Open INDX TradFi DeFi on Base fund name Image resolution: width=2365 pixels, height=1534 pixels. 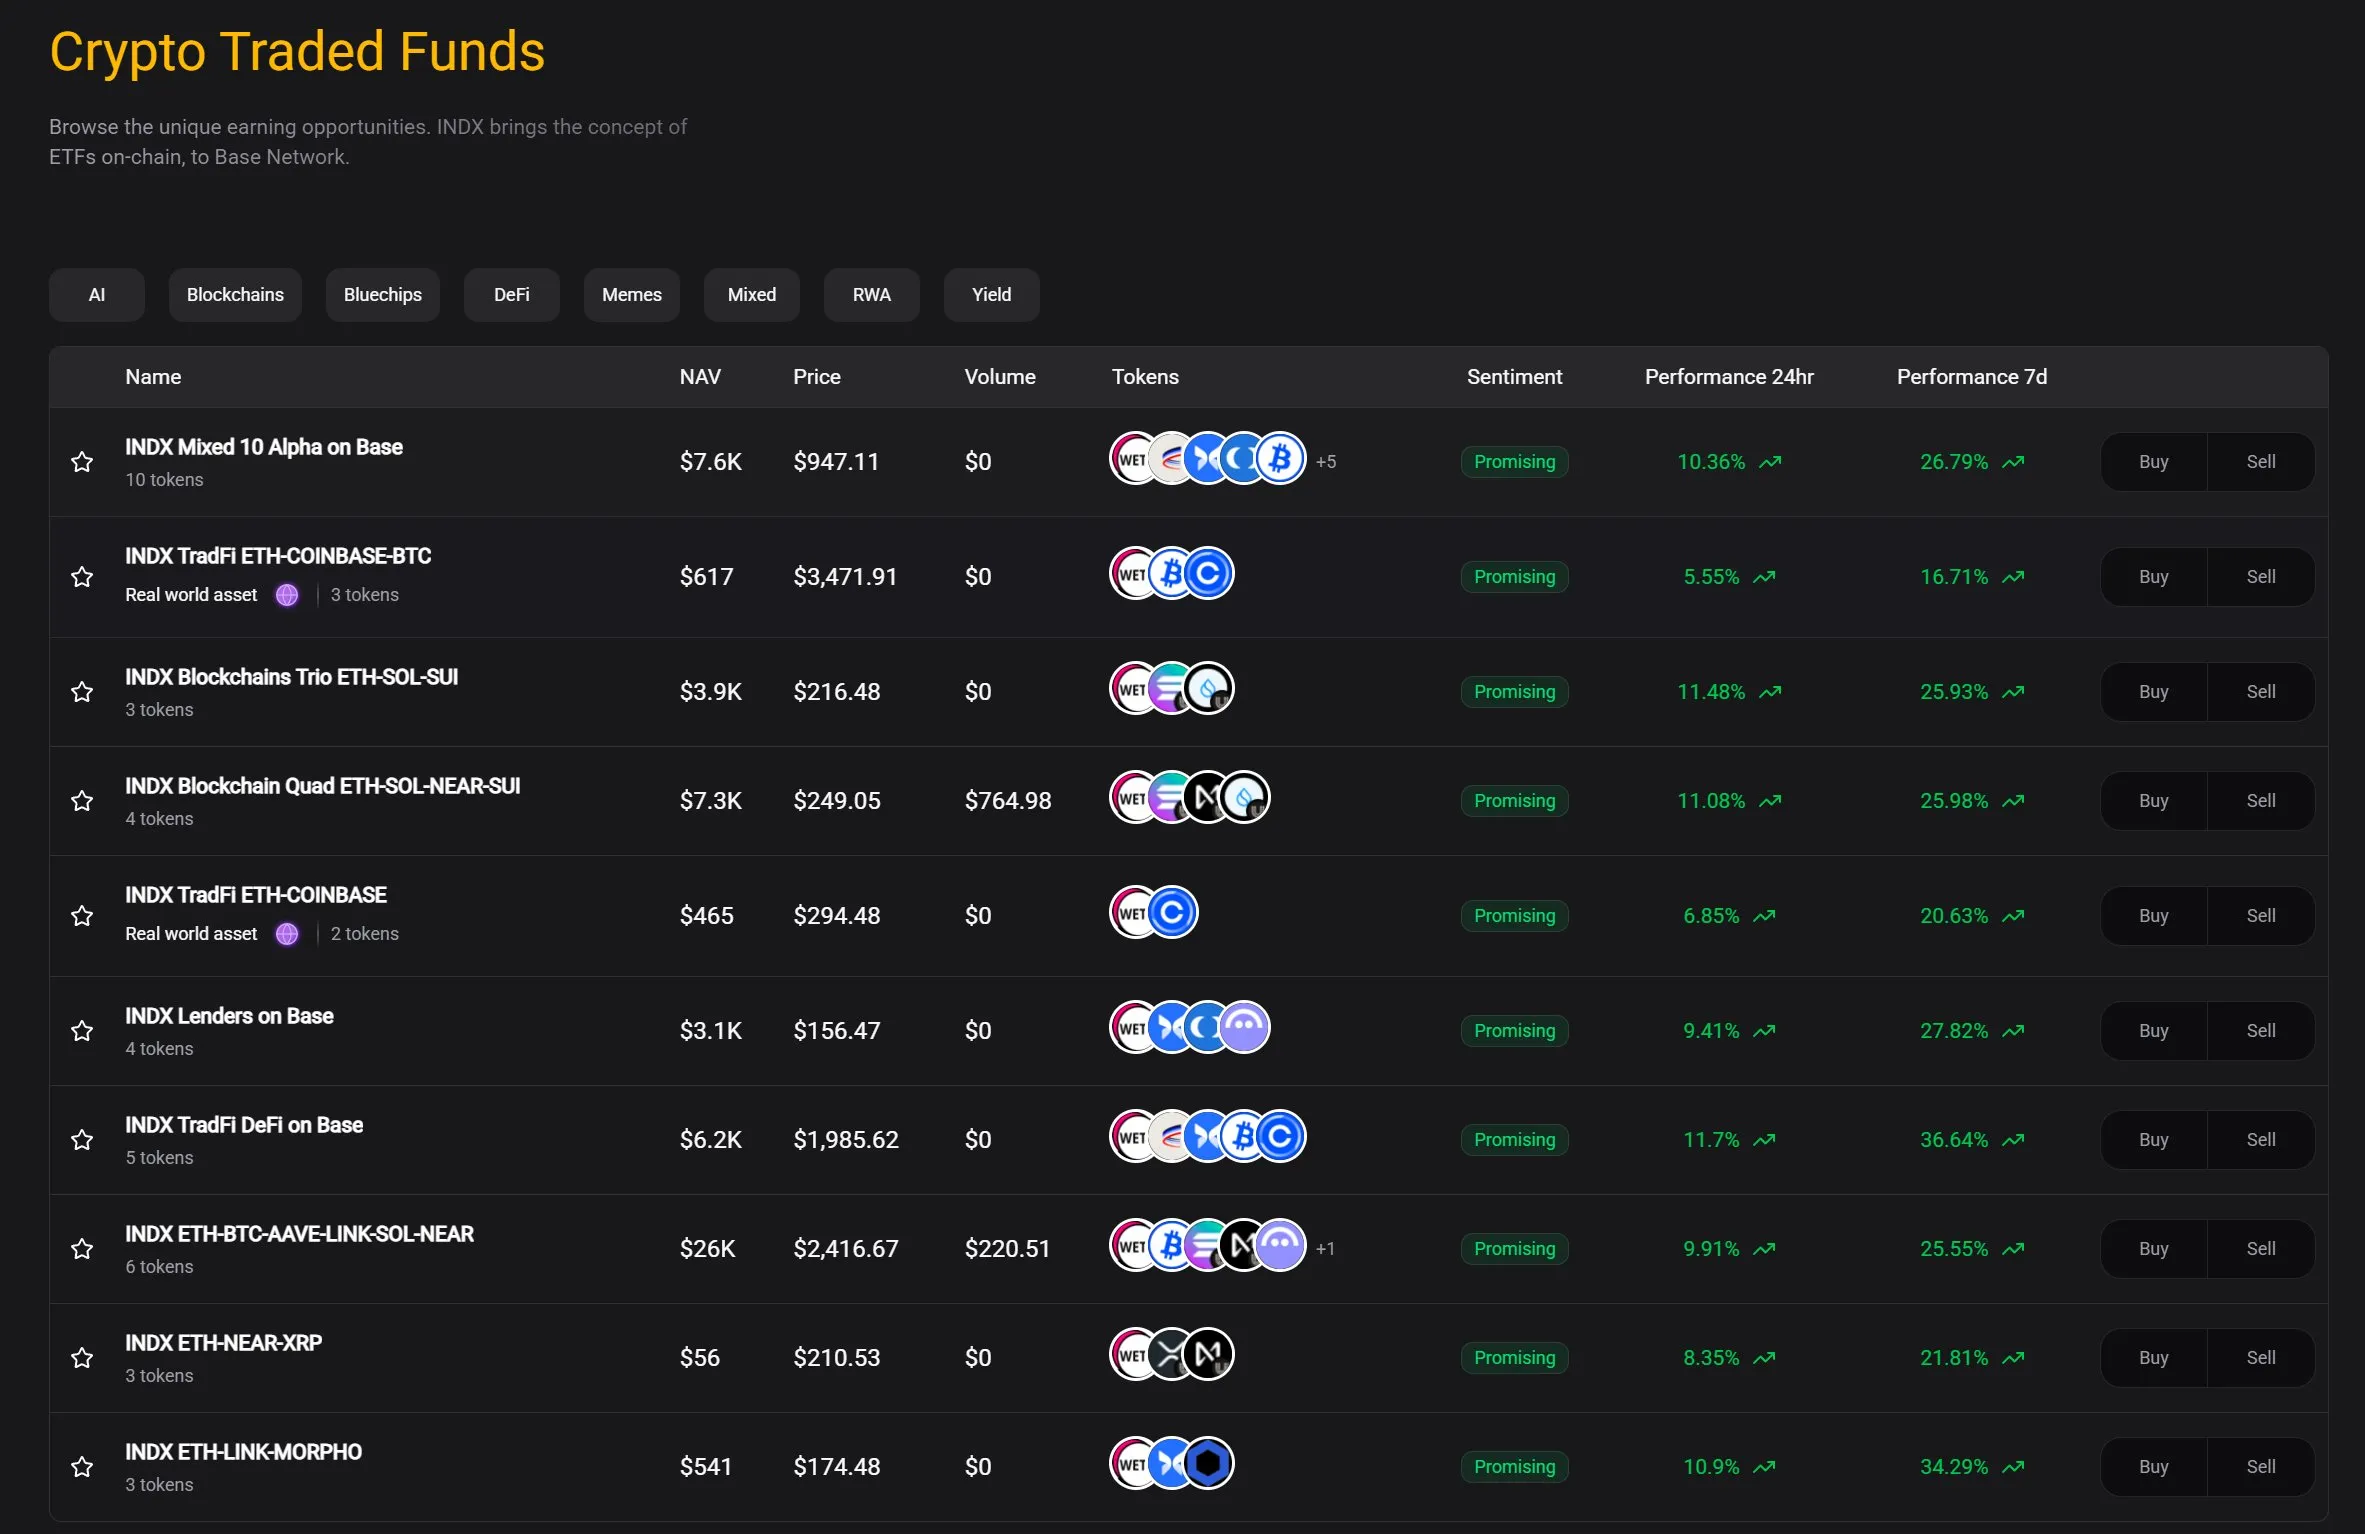pyautogui.click(x=244, y=1125)
